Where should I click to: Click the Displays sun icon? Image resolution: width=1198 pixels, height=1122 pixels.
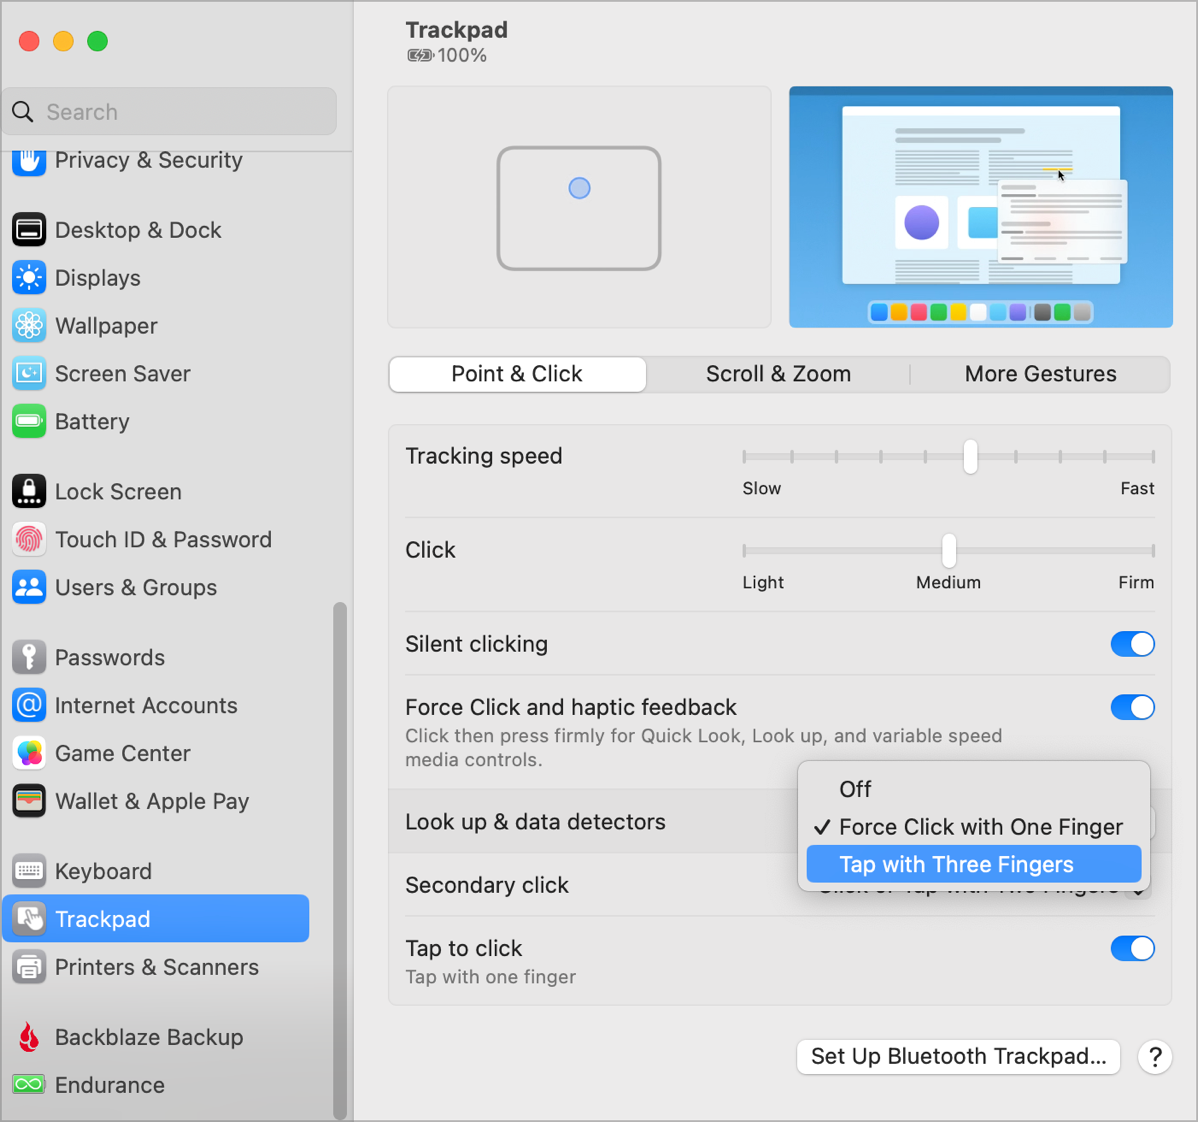[29, 278]
